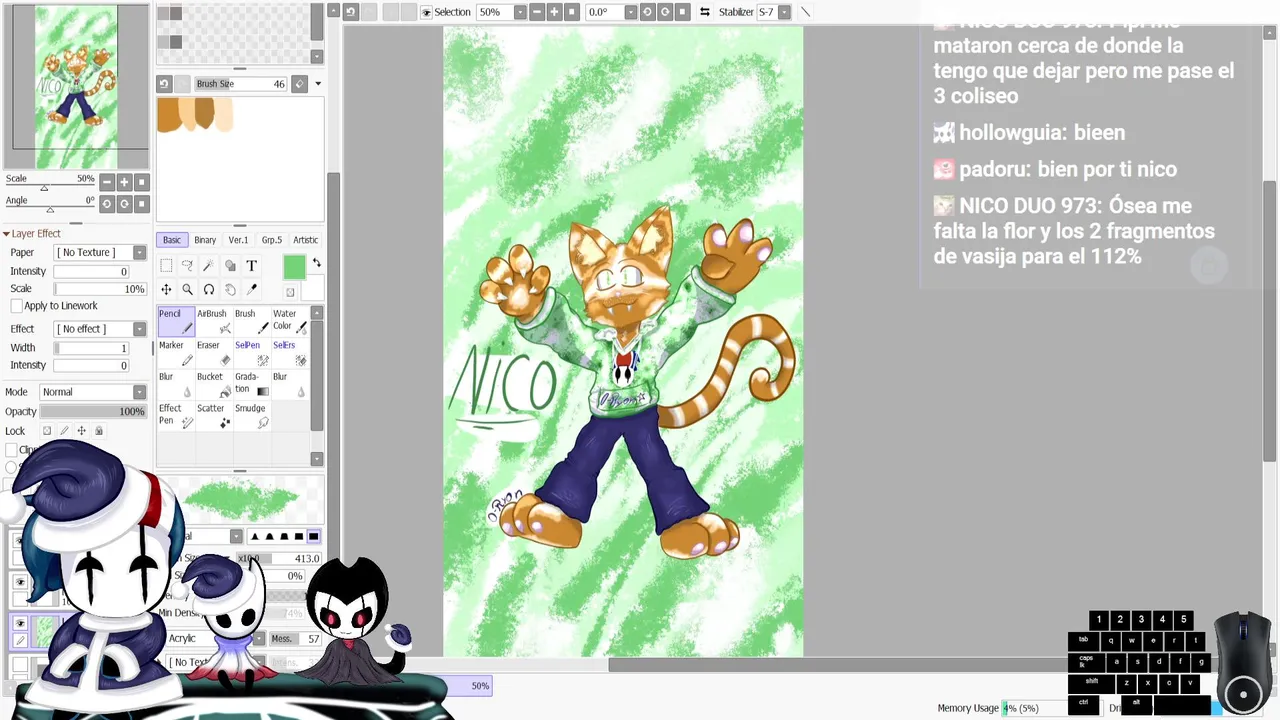Zoom out the canvas with toolbar minus
The image size is (1280, 720).
point(538,12)
